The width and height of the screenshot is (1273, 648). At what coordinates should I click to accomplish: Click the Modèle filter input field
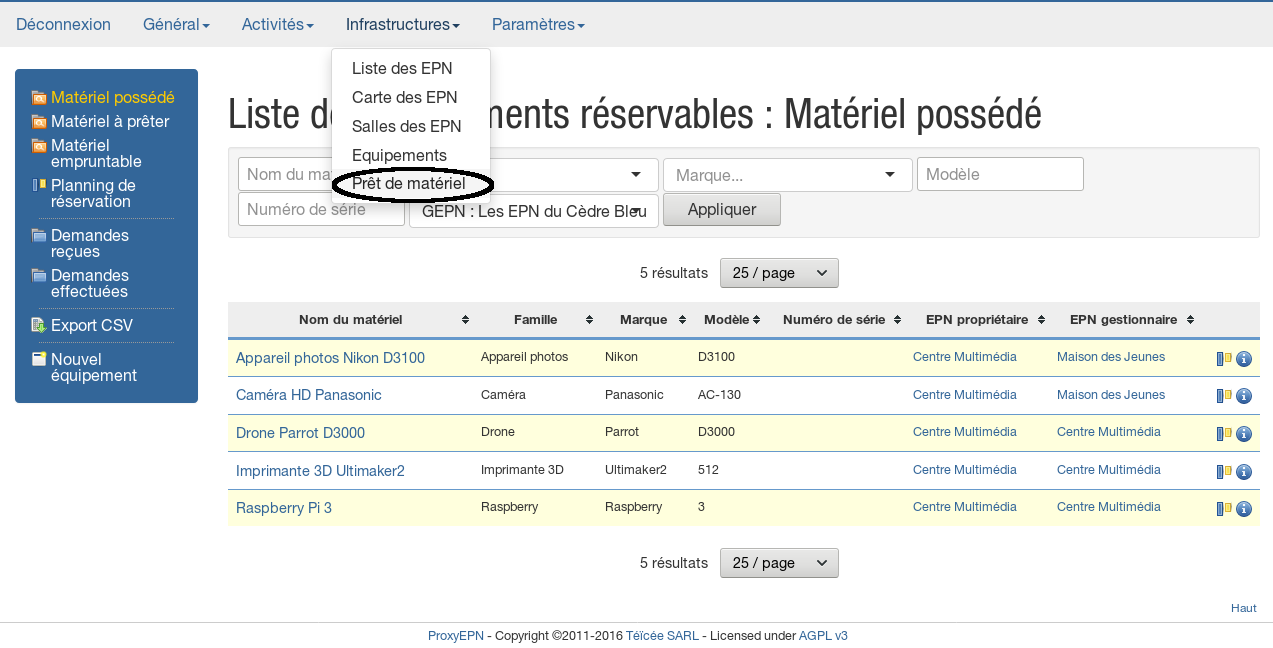tap(999, 174)
